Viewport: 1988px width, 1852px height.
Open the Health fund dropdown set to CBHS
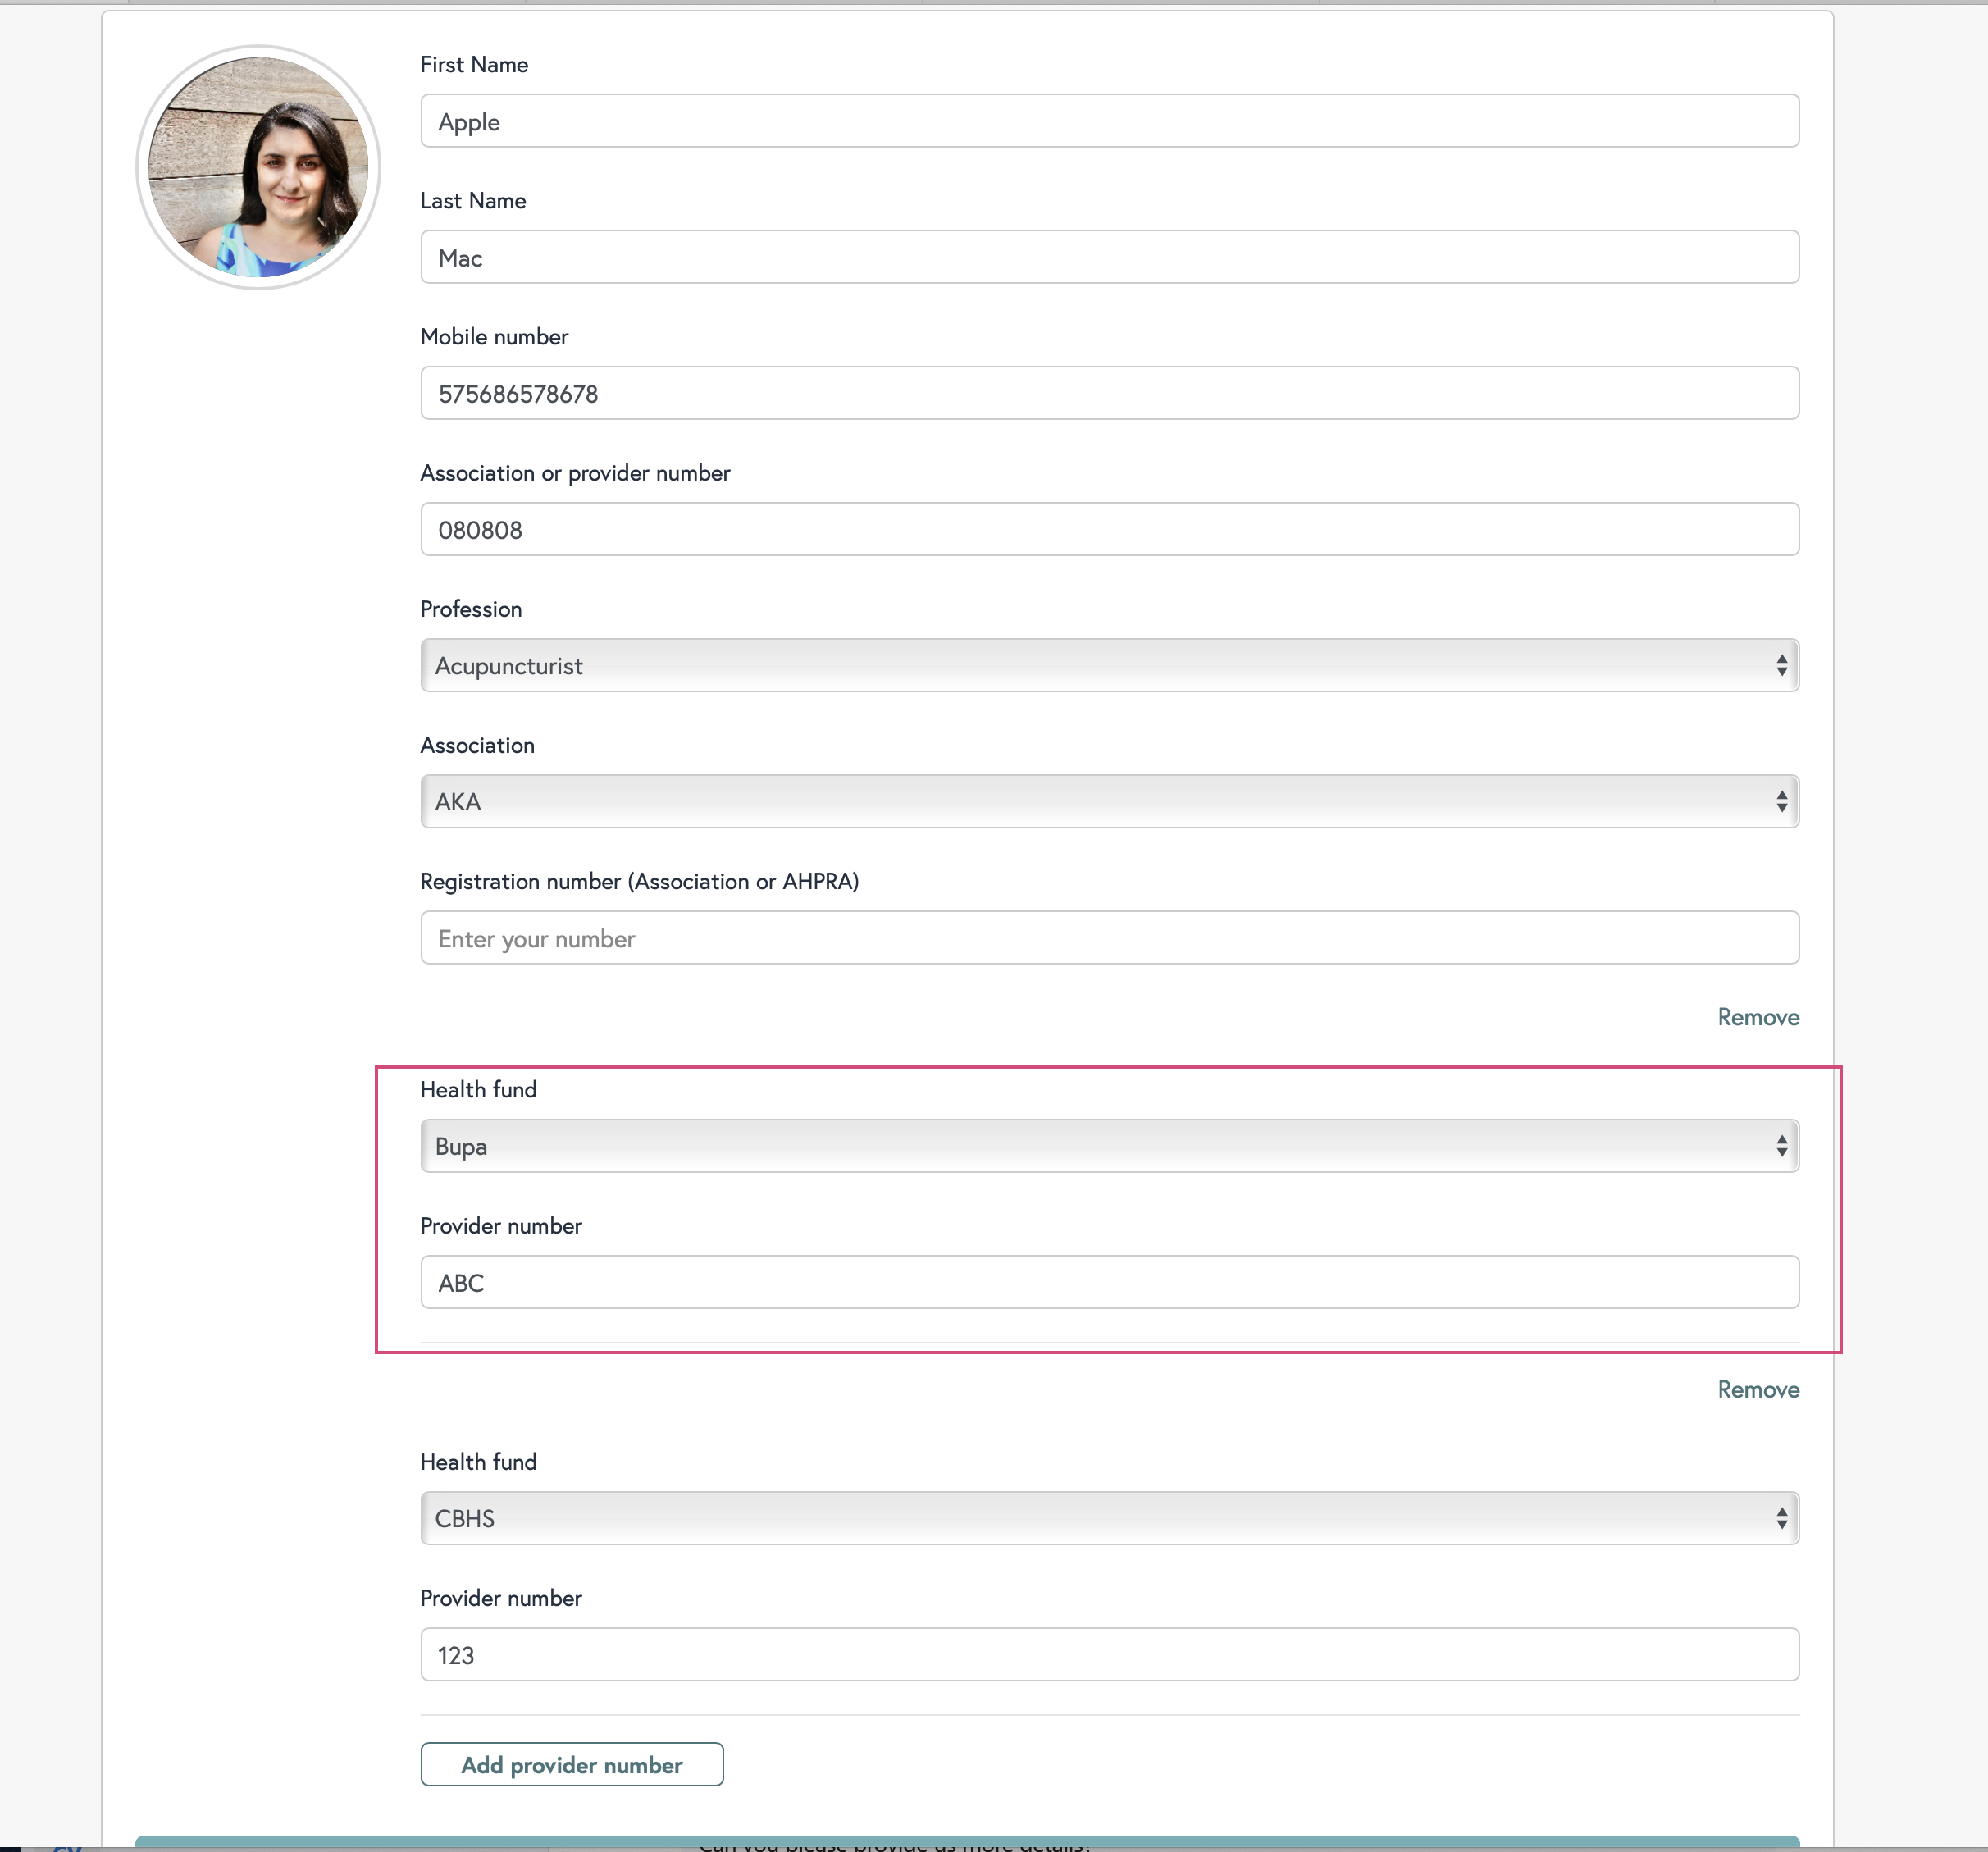click(1109, 1518)
